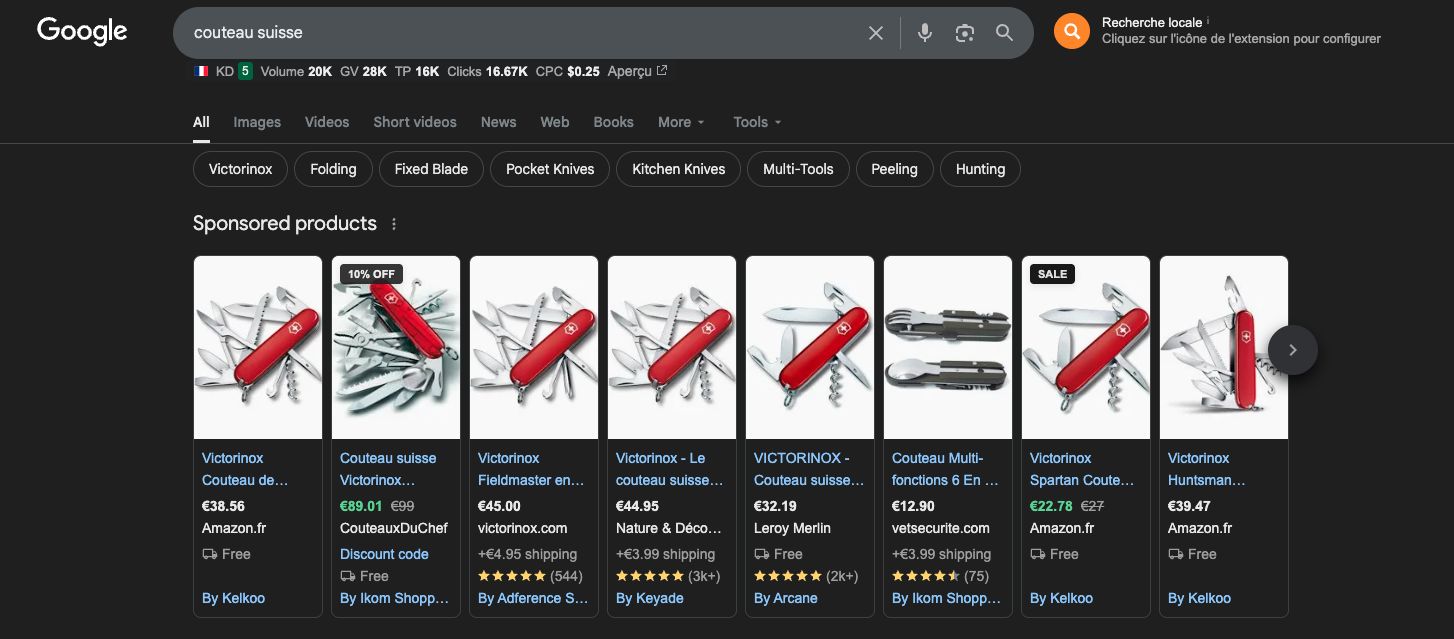Click the €12.90 price text
Screen dimensions: 1454x639
913,506
